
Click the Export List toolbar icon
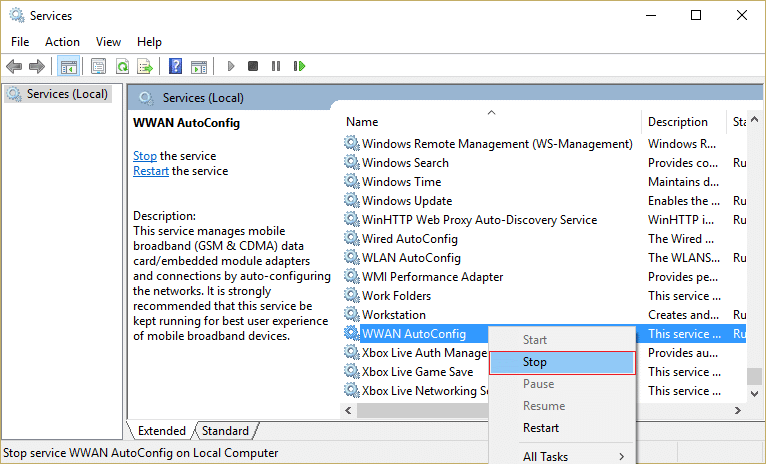[x=145, y=67]
